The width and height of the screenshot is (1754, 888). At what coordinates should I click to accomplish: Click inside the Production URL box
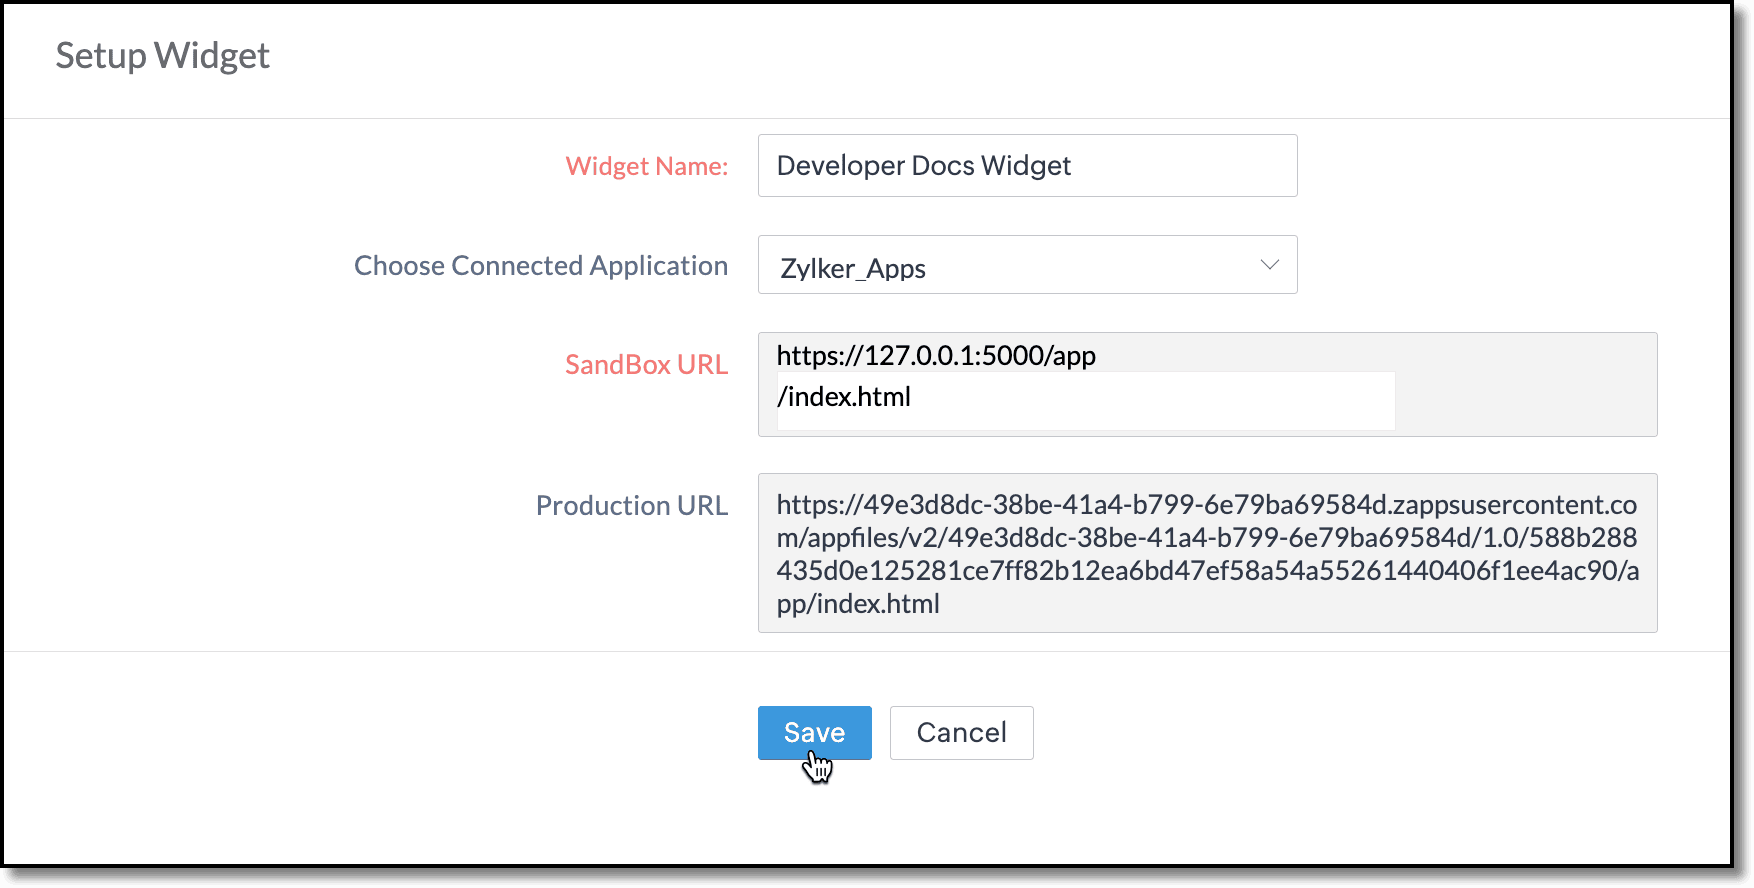[x=1207, y=553]
